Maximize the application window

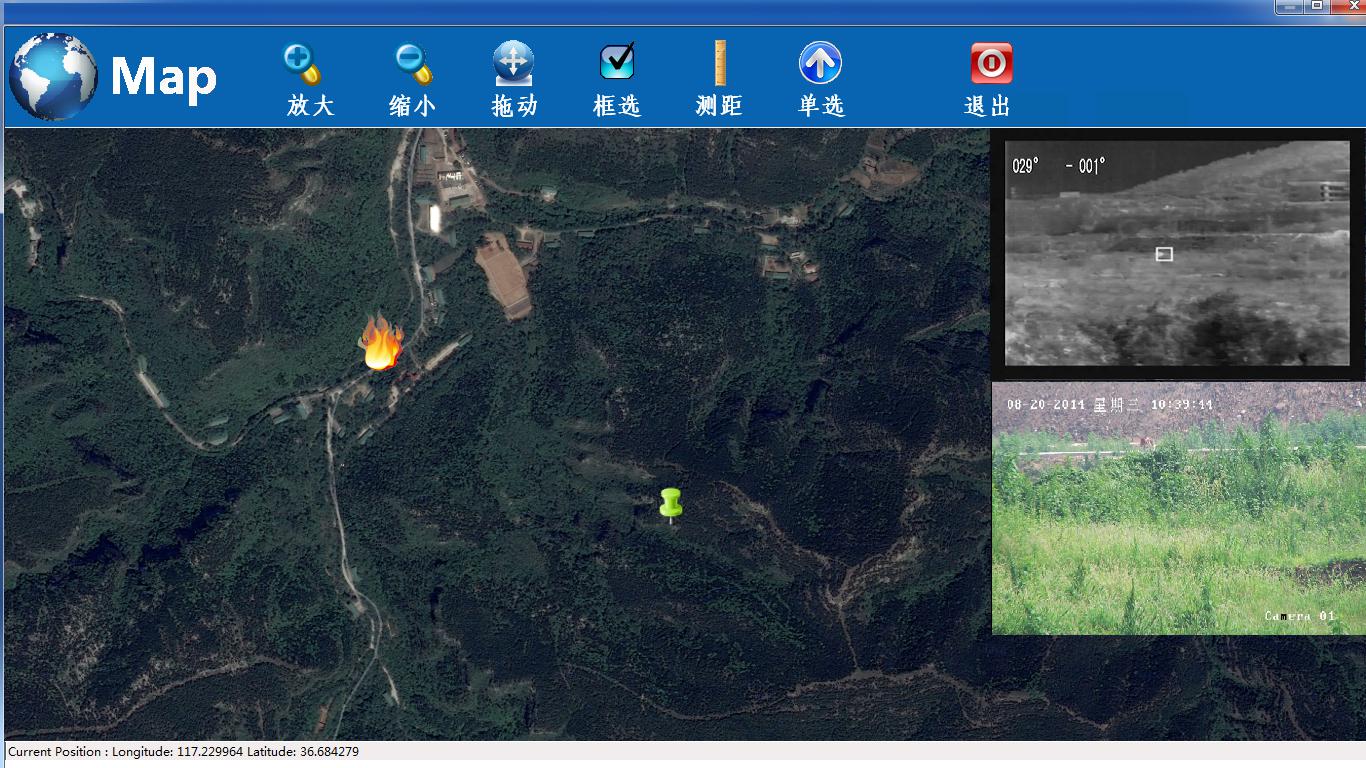[1317, 6]
